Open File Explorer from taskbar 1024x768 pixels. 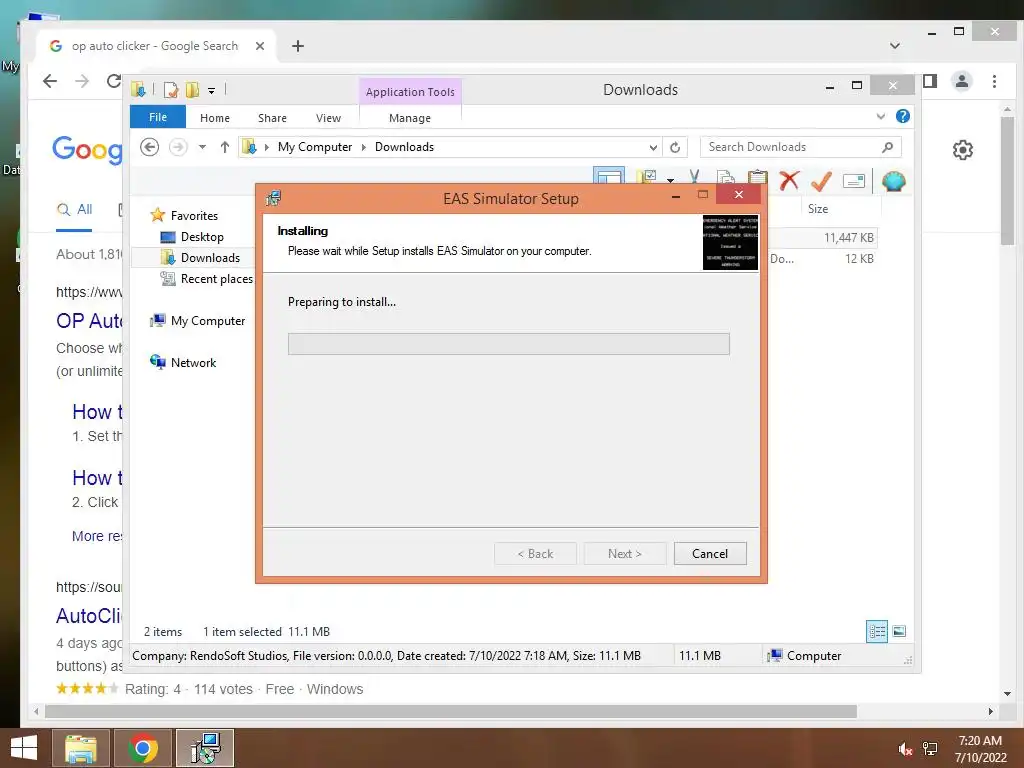(80, 748)
